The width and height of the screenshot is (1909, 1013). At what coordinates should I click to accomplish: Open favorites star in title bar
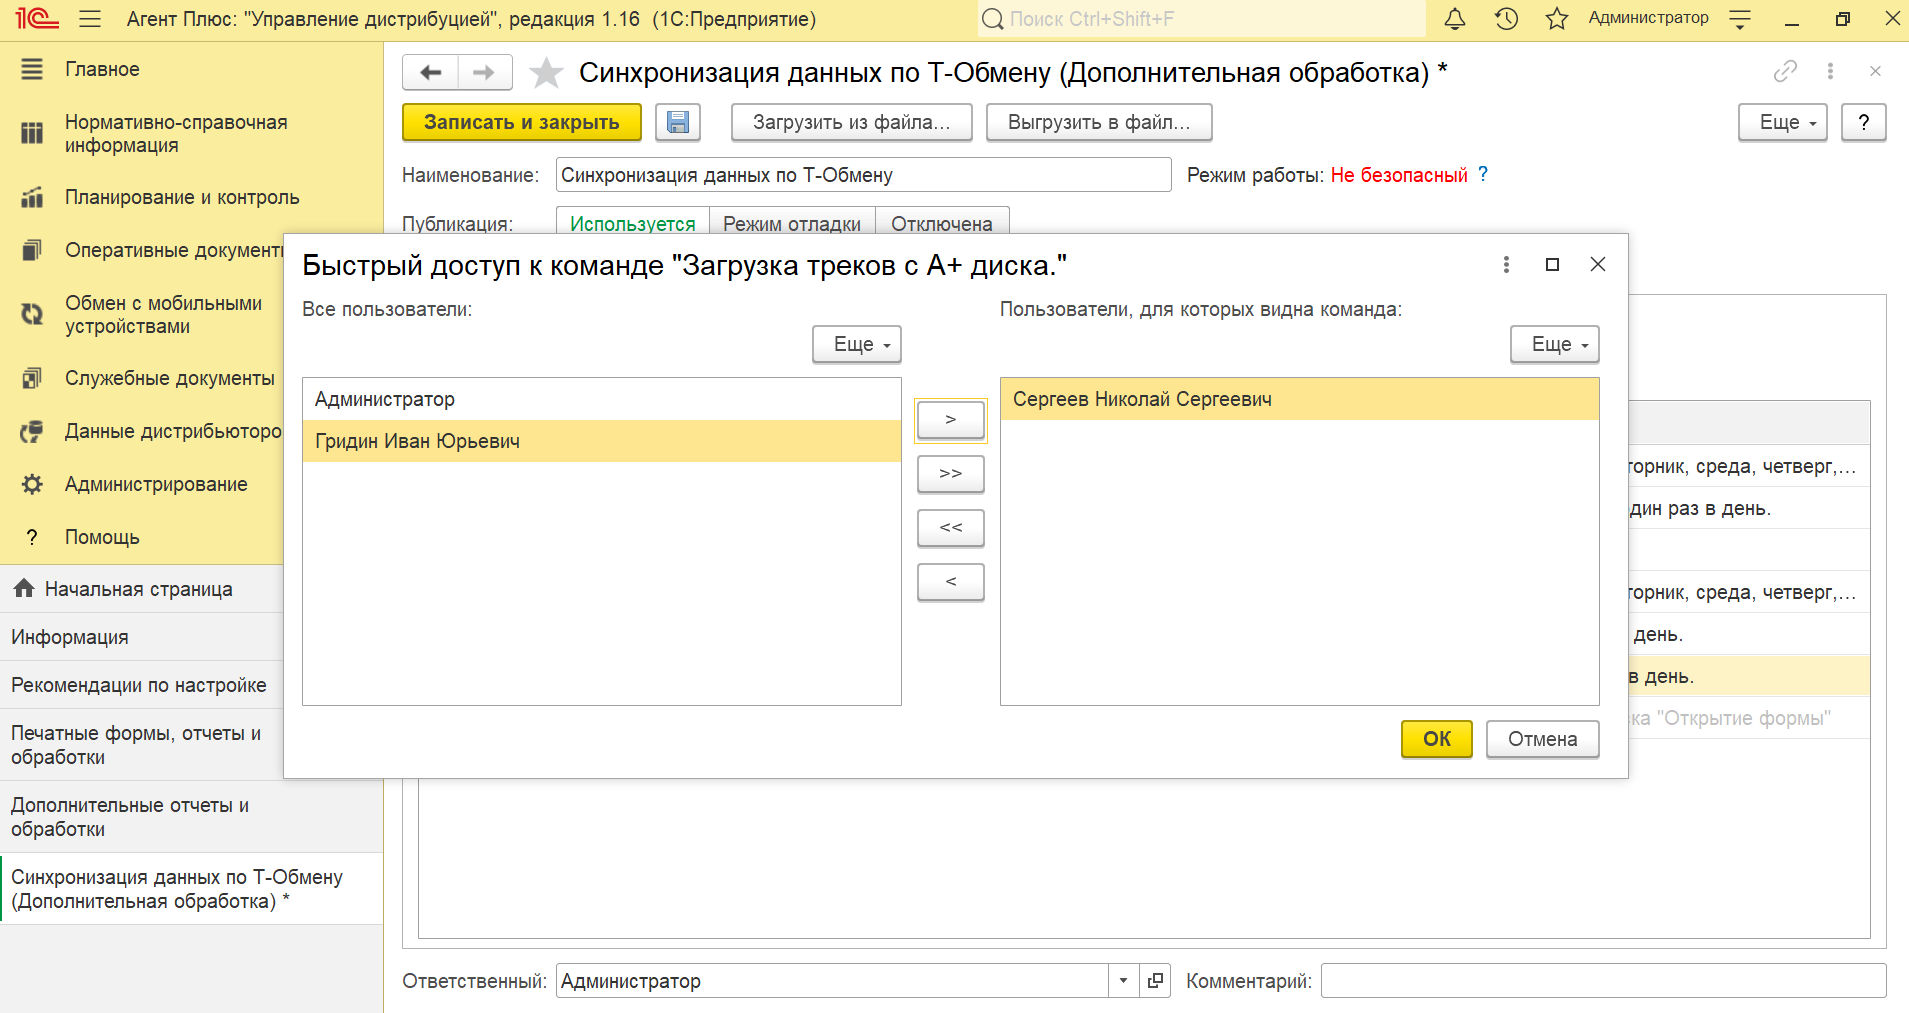point(1556,19)
